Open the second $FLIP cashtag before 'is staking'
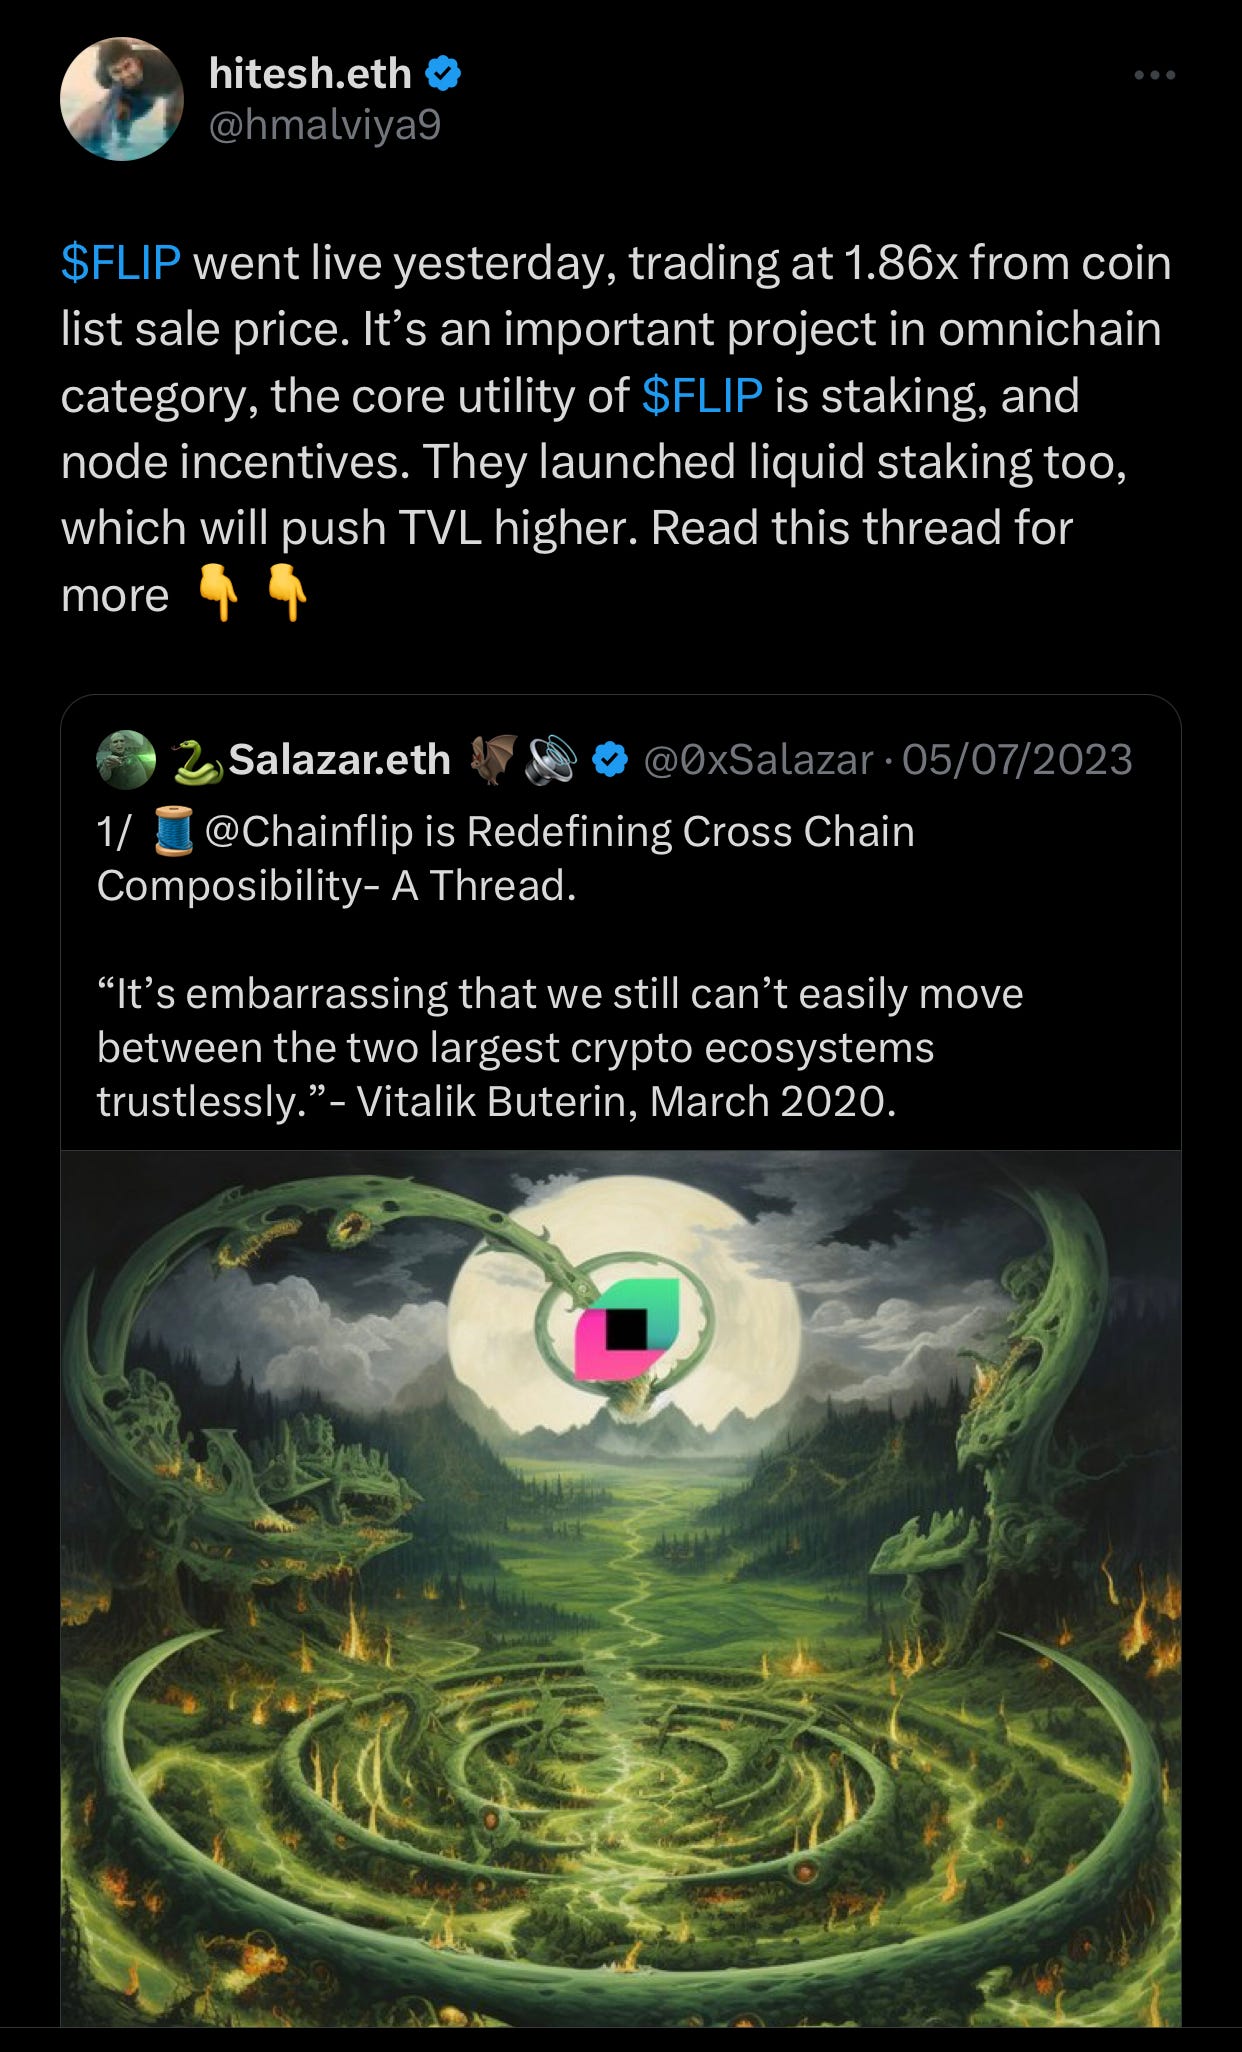The image size is (1242, 2052). point(702,395)
